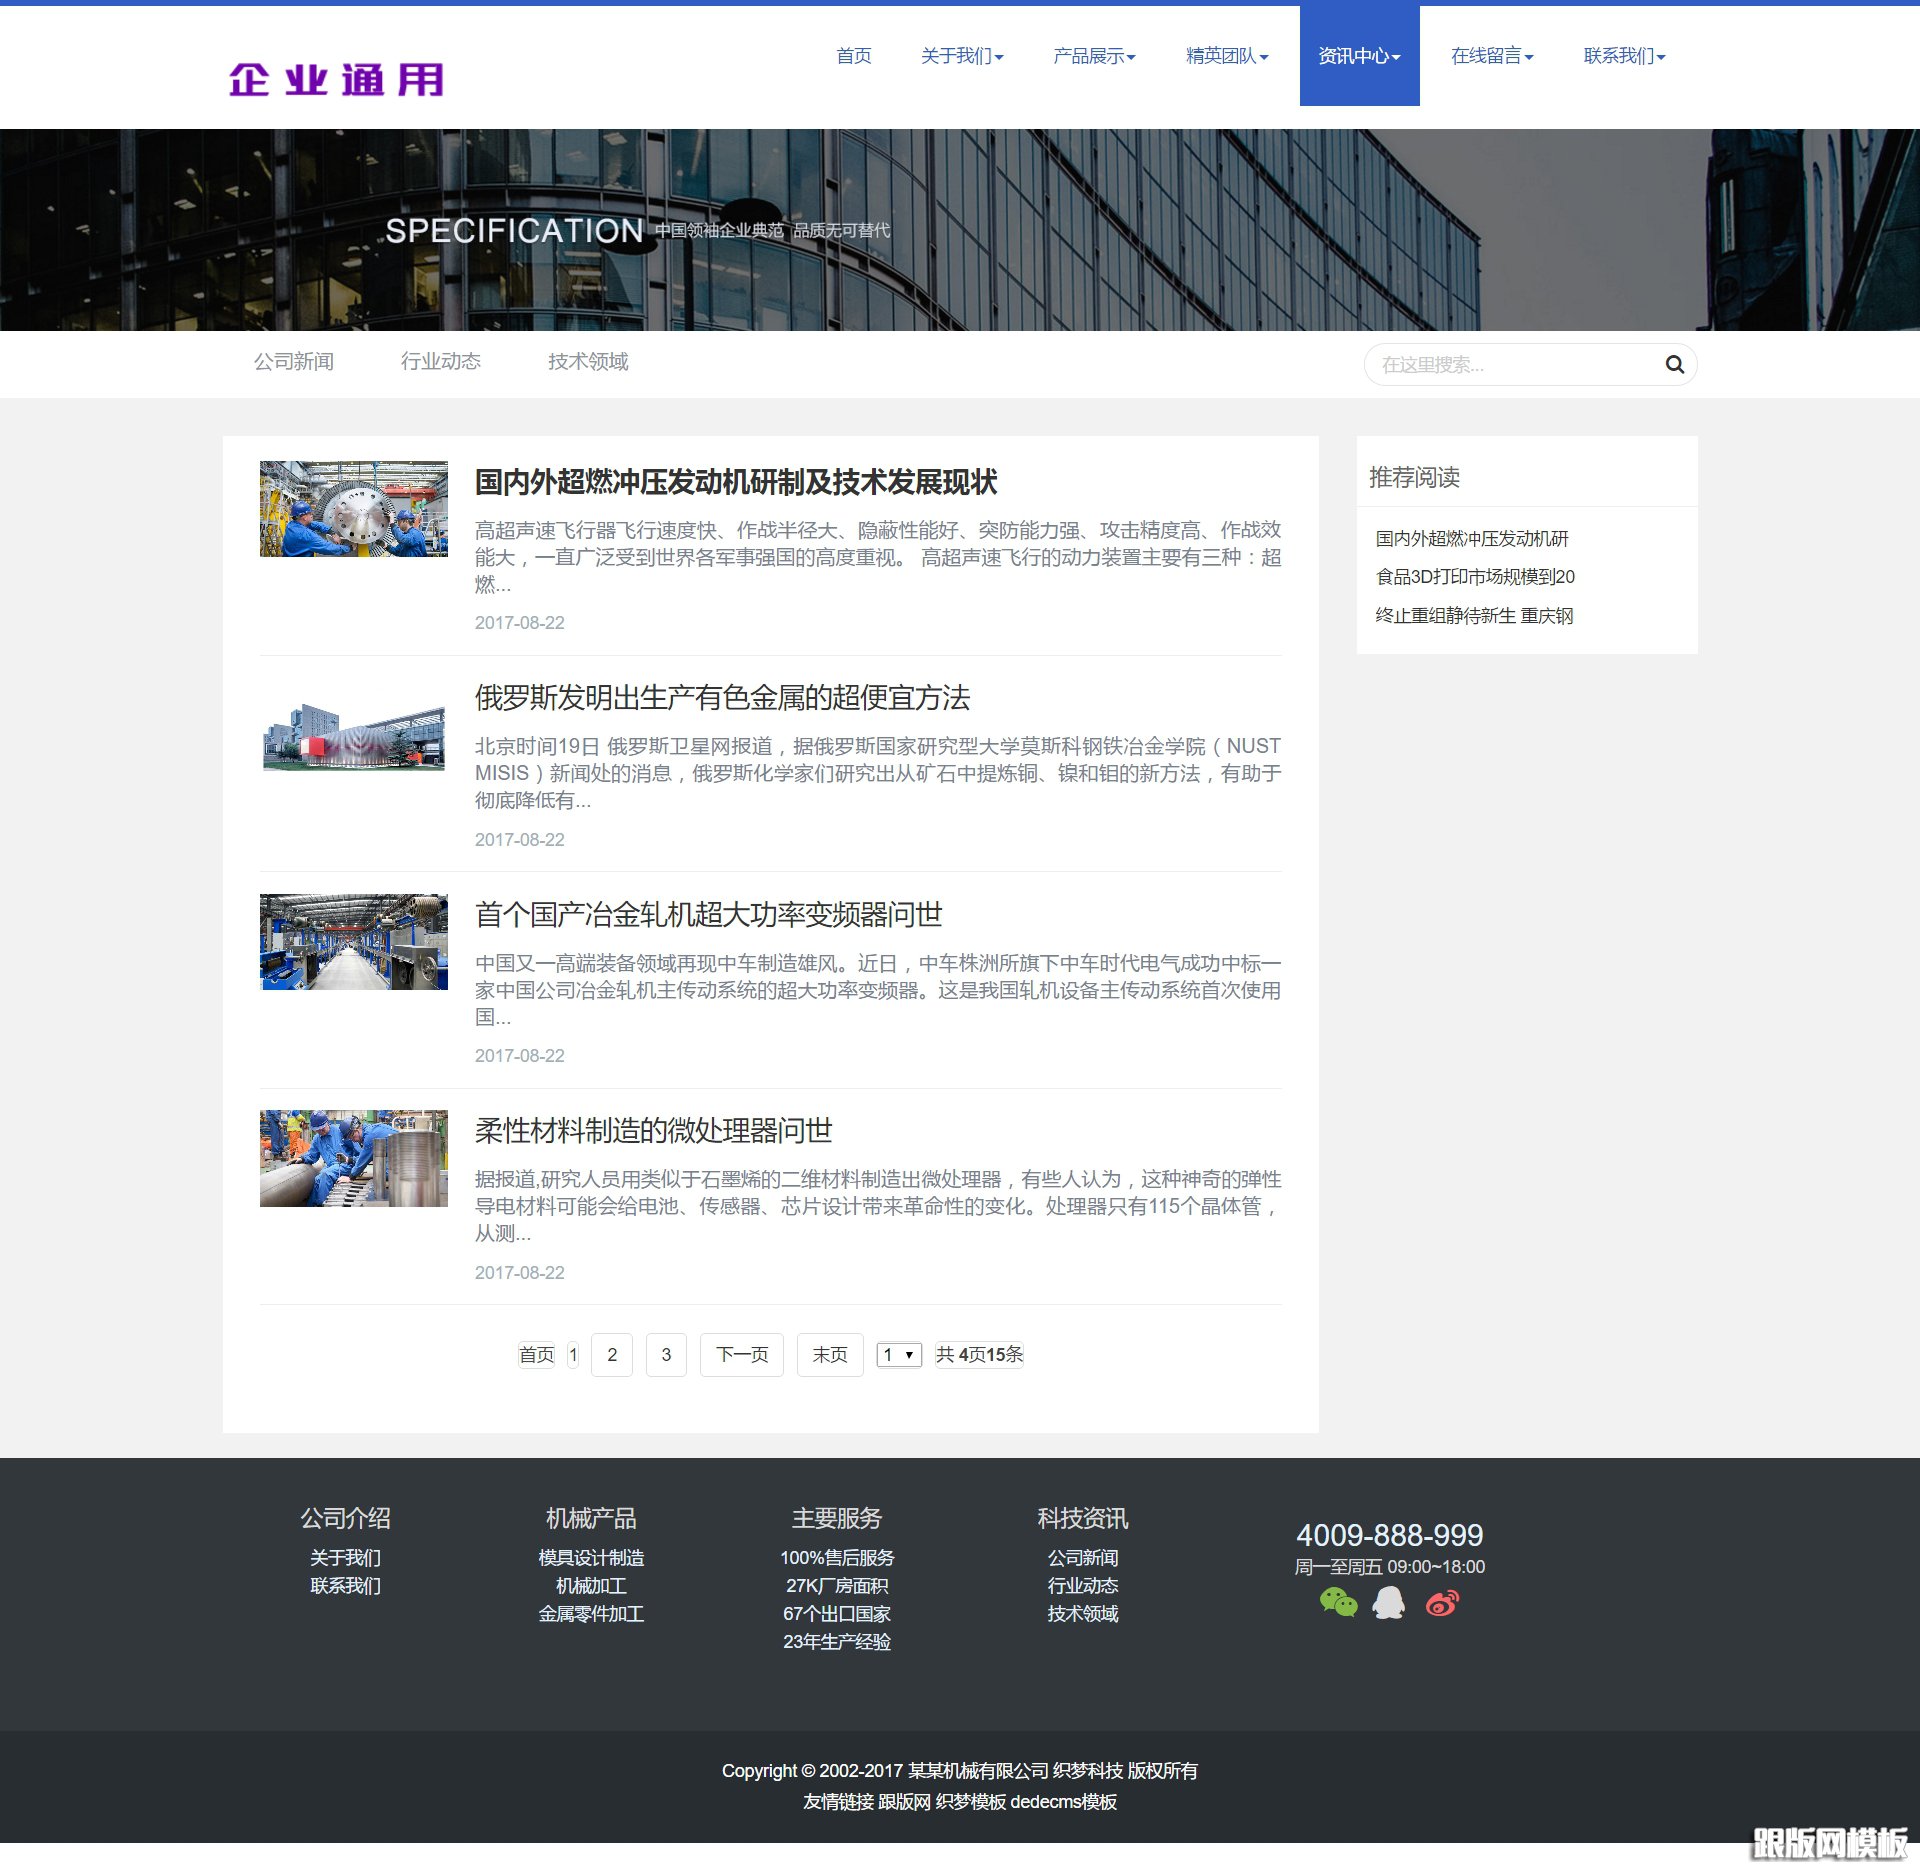The height and width of the screenshot is (1867, 1920).
Task: Expand the 资讯中心 nav dropdown
Action: pos(1359,56)
